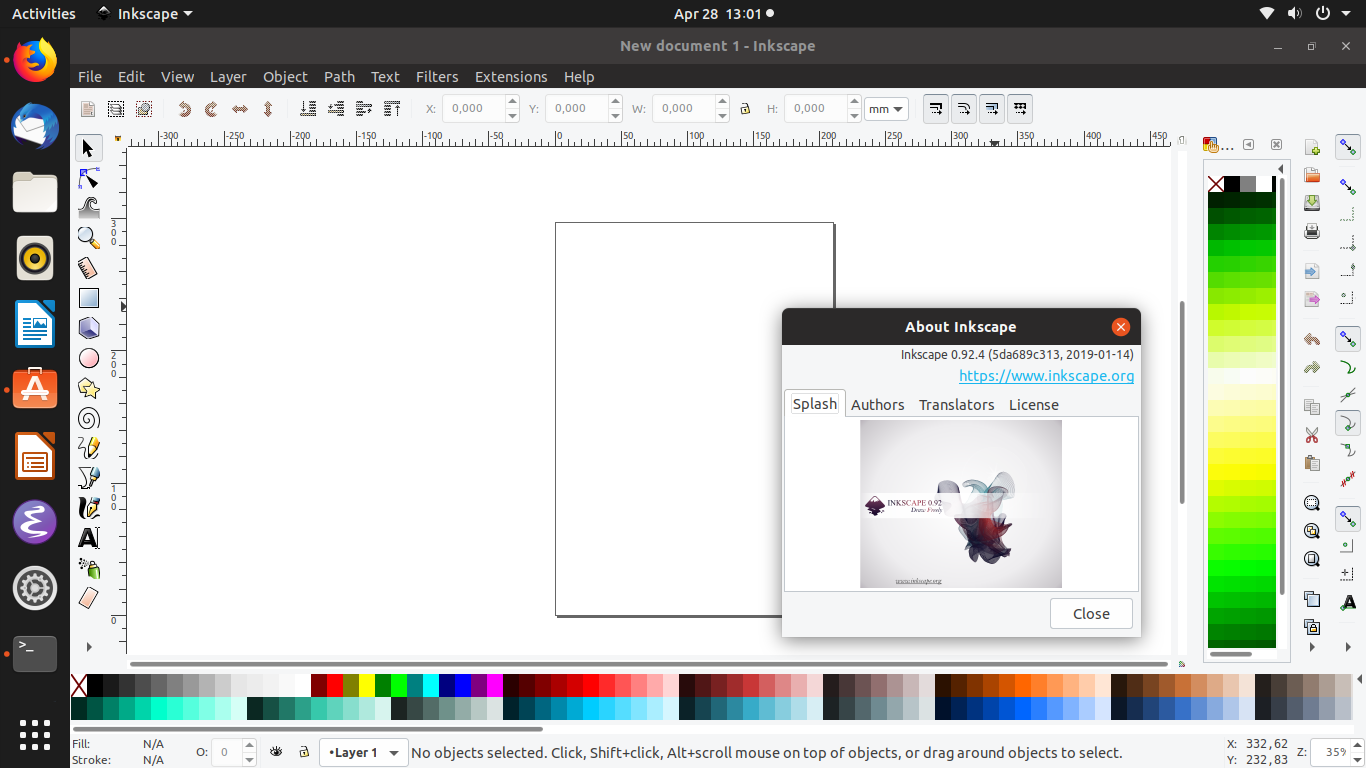This screenshot has height=768, width=1366.
Task: Select the Node editing tool
Action: click(88, 178)
